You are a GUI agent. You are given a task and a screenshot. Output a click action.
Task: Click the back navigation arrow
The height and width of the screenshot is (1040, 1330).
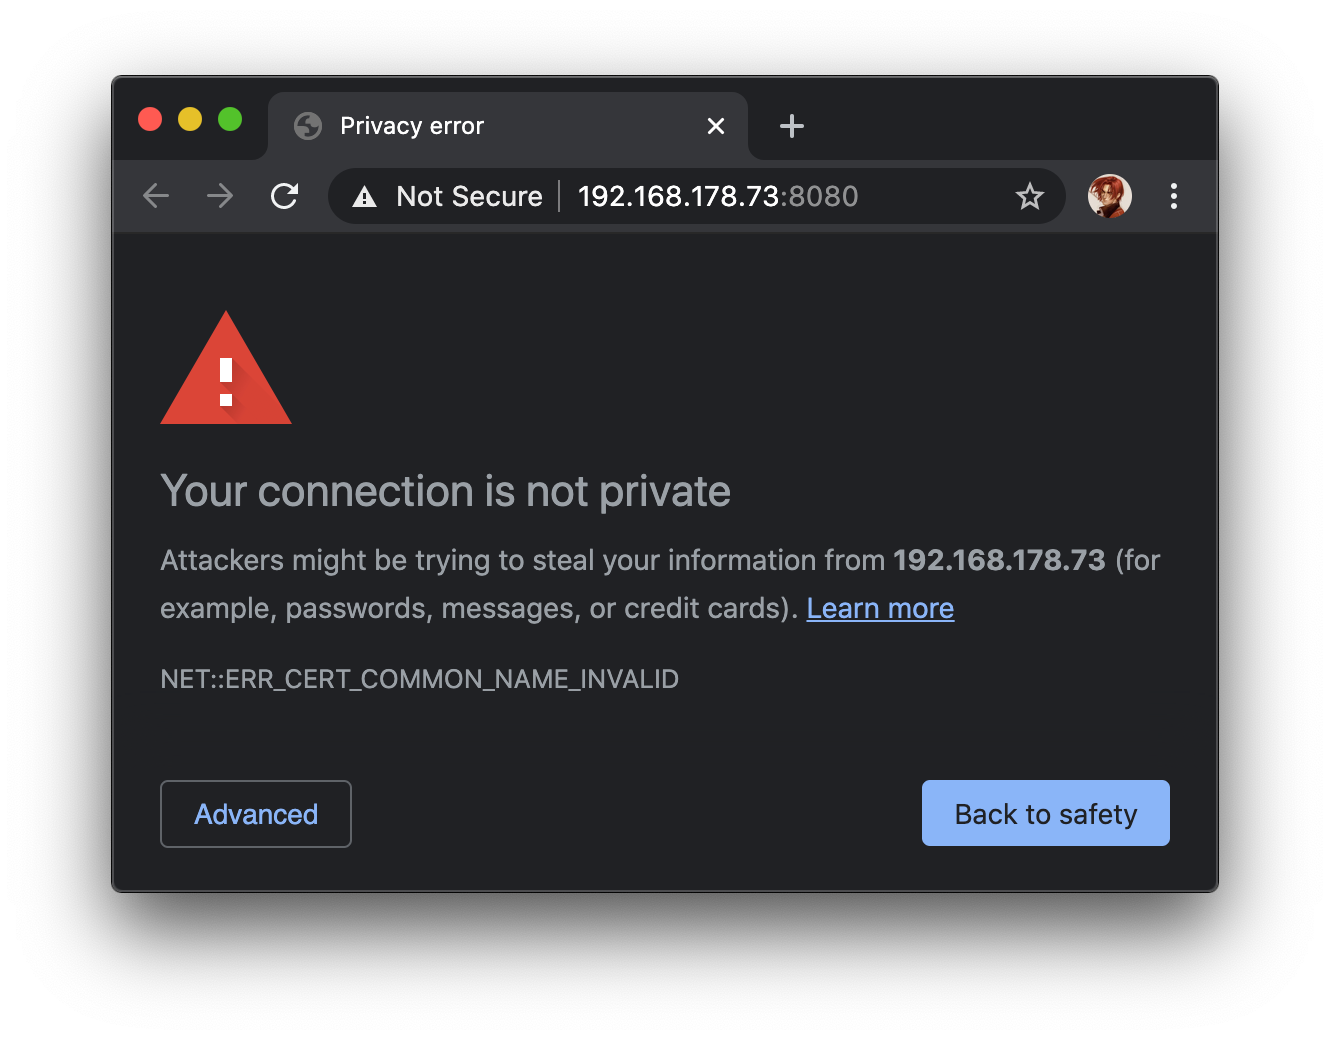[x=156, y=196]
